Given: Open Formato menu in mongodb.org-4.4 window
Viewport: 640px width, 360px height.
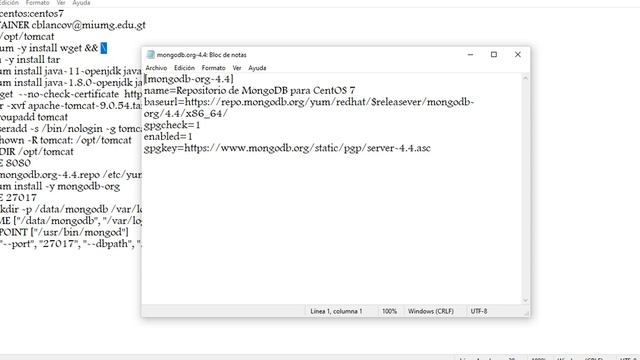Looking at the screenshot, I should 213,68.
